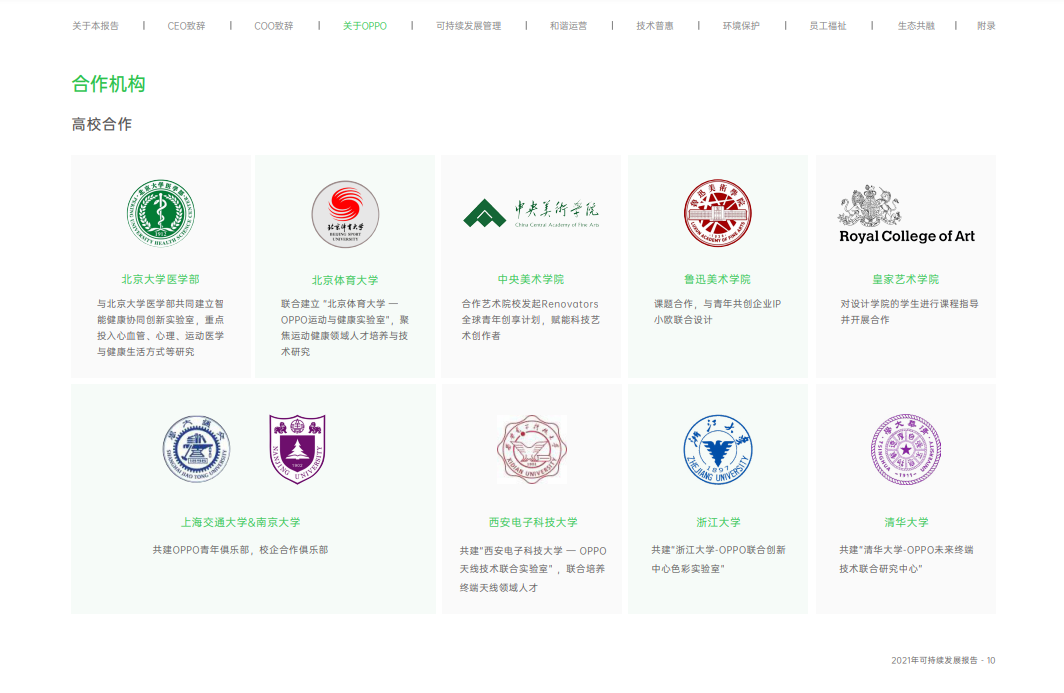
Task: Select the highlighted 关于OPPO tab
Action: point(365,26)
